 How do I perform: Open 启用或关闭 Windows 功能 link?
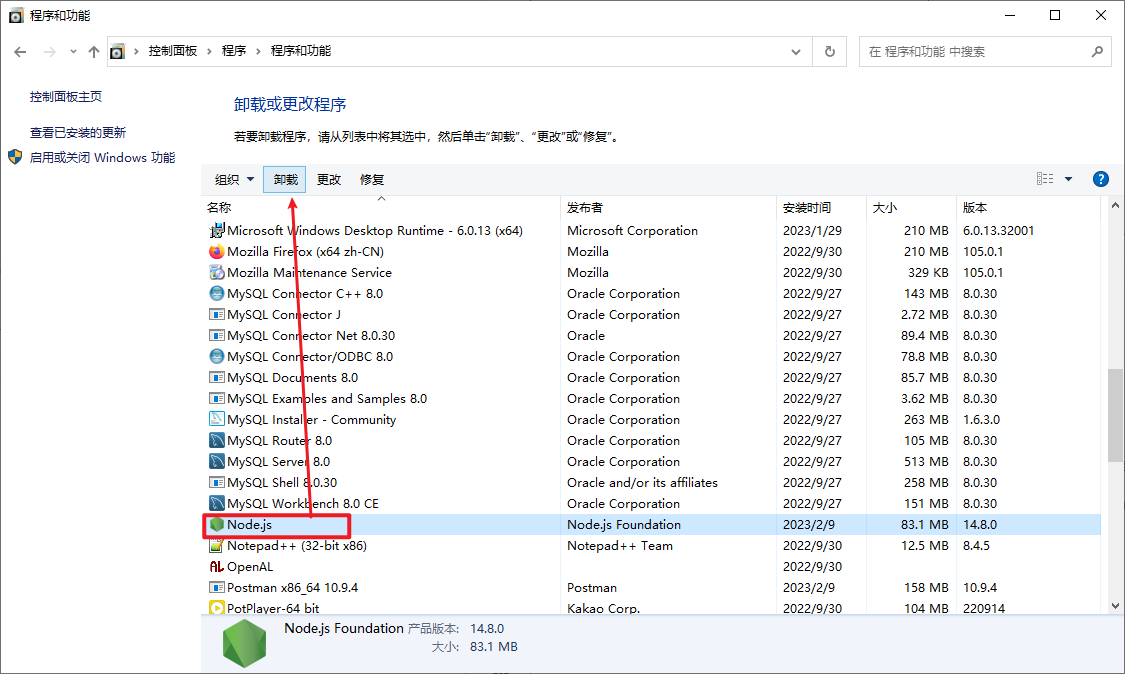tap(103, 157)
